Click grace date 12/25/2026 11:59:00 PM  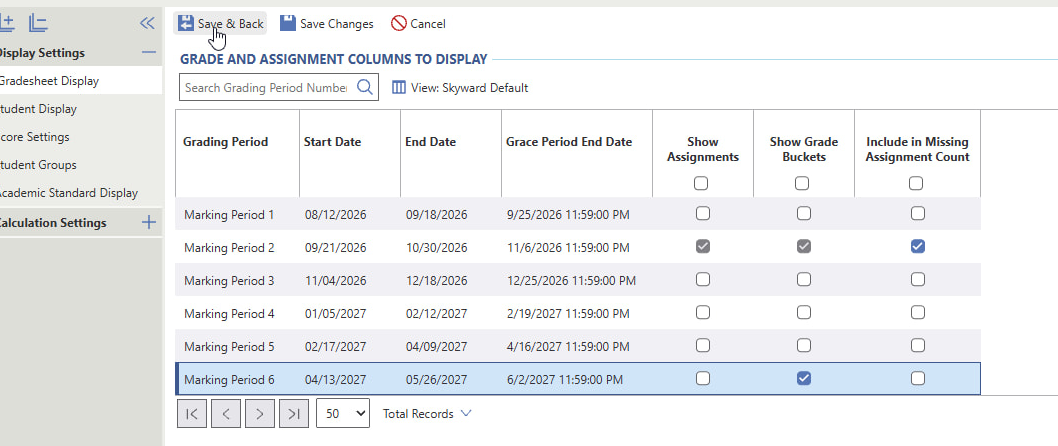(x=571, y=281)
